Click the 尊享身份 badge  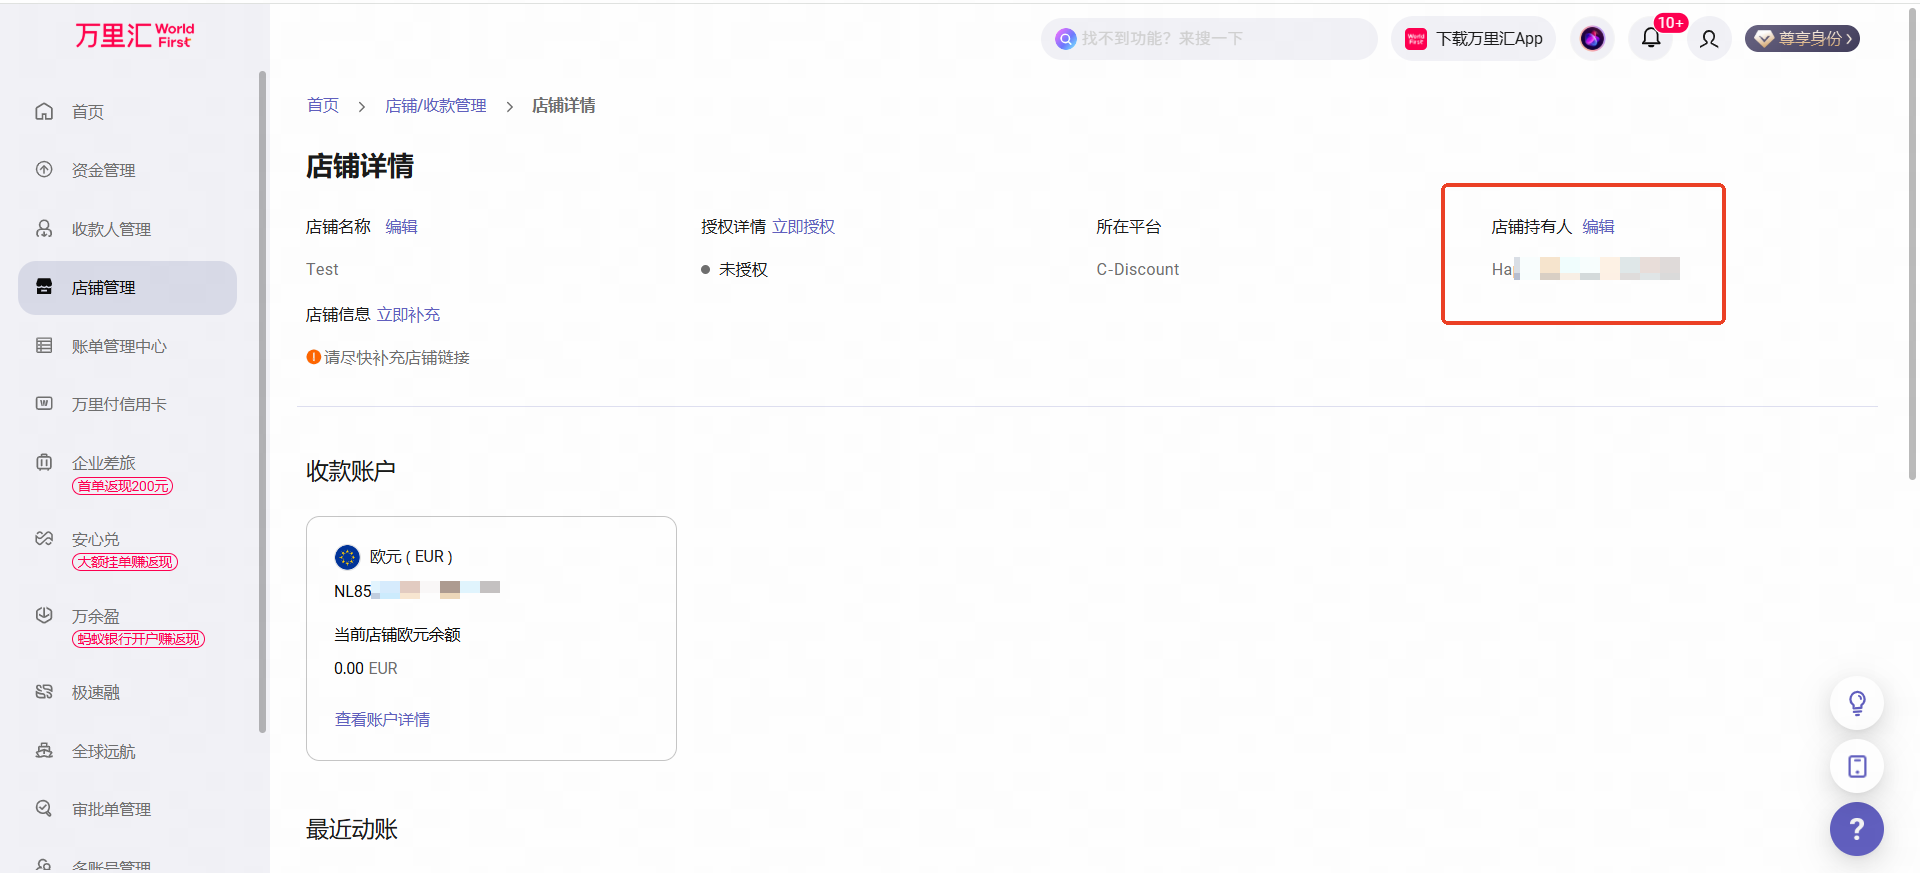coord(1802,39)
